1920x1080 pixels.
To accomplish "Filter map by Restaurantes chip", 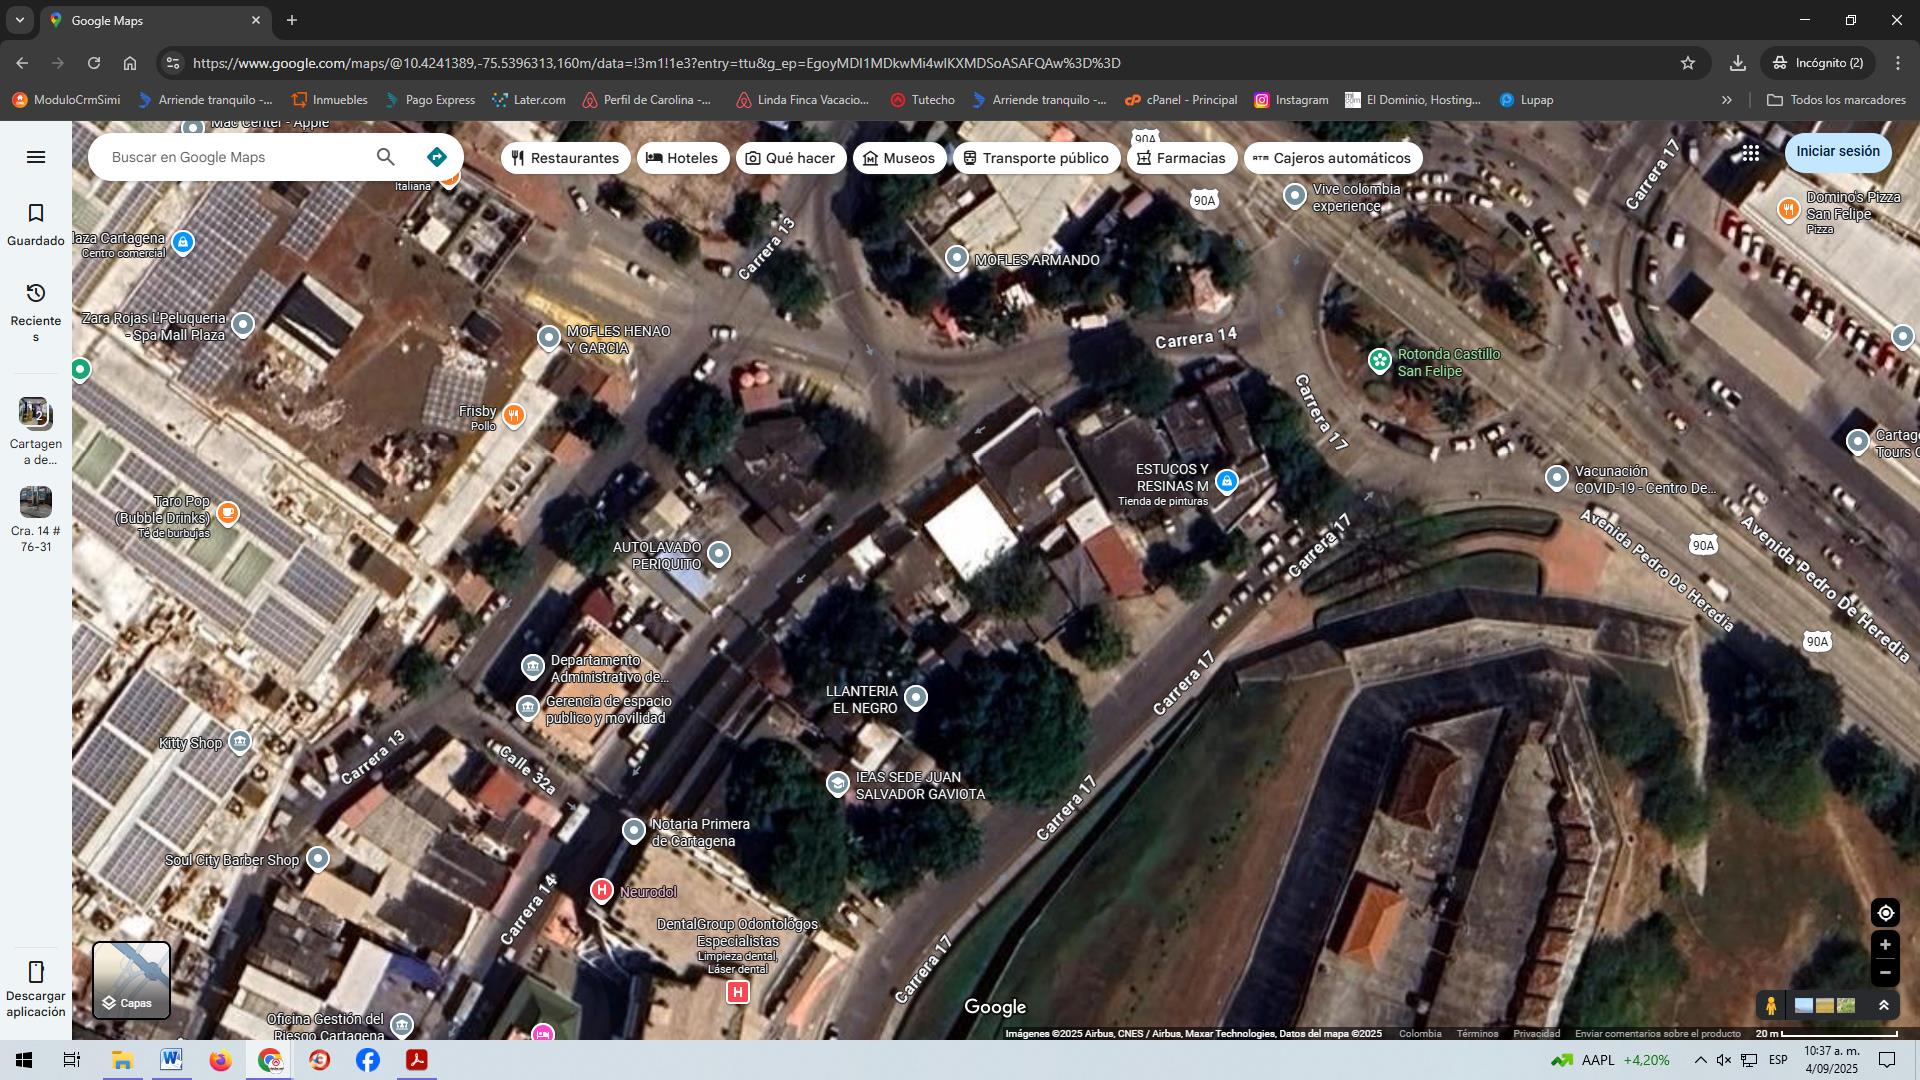I will pyautogui.click(x=565, y=158).
